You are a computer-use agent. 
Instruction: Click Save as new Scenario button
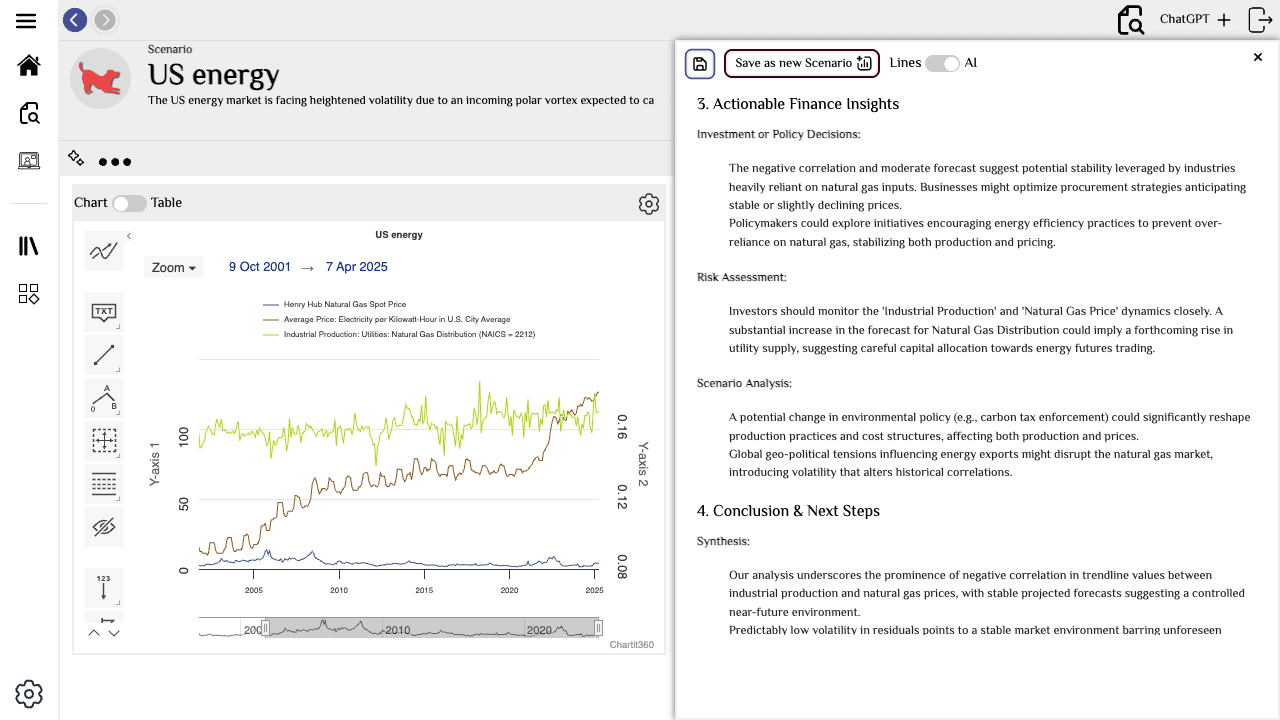[802, 63]
